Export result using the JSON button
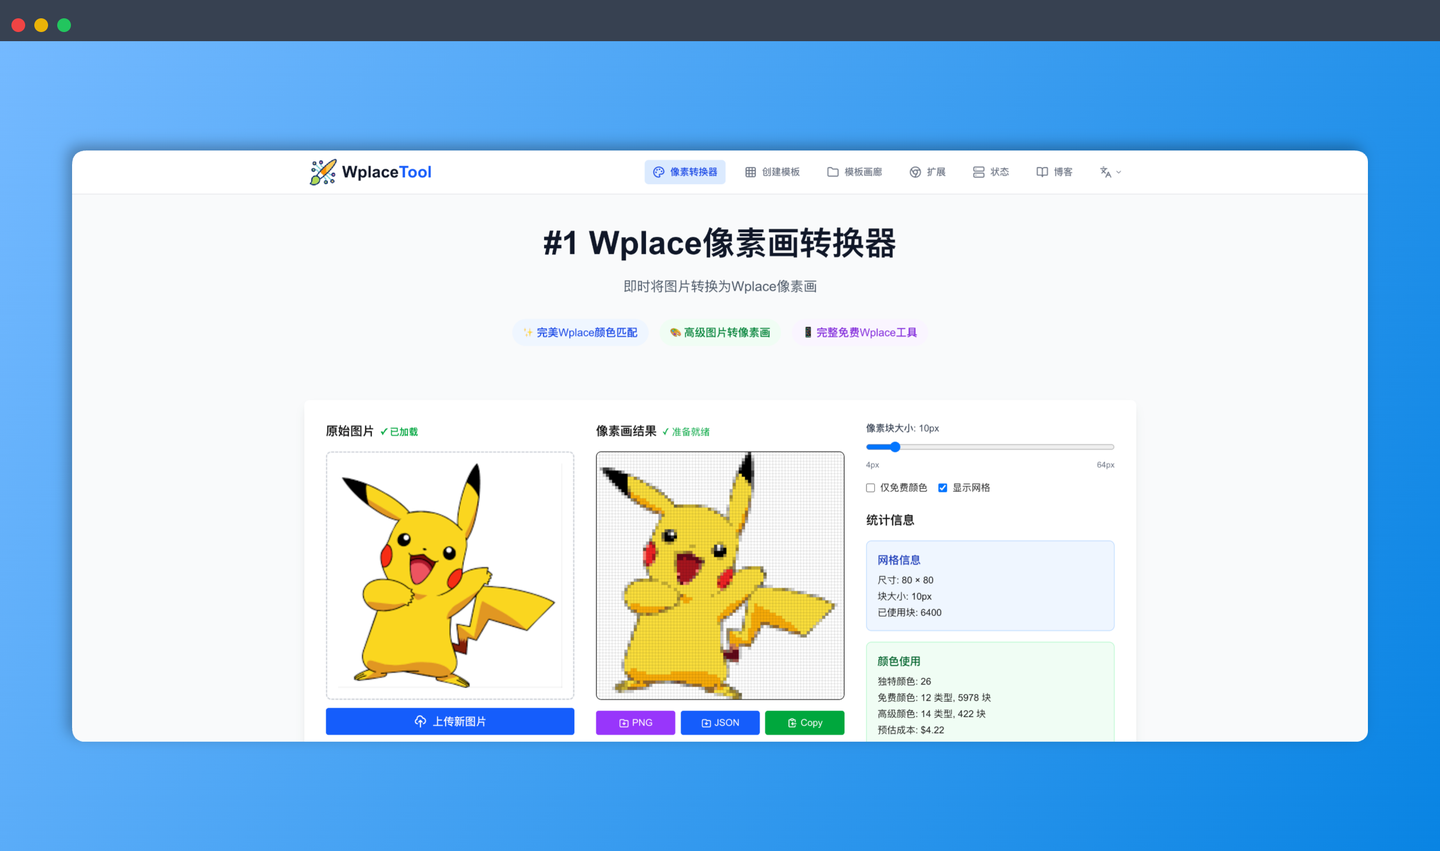 point(719,722)
